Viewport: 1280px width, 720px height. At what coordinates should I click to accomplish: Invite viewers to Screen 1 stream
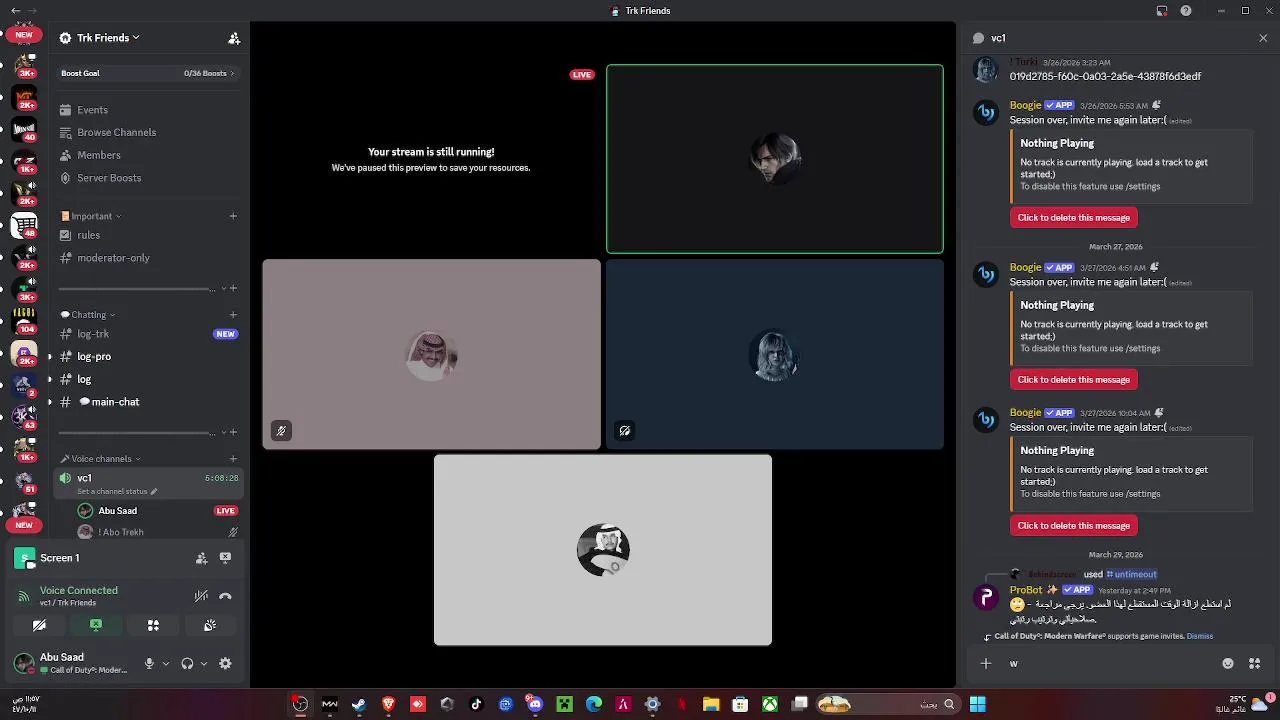pyautogui.click(x=201, y=558)
